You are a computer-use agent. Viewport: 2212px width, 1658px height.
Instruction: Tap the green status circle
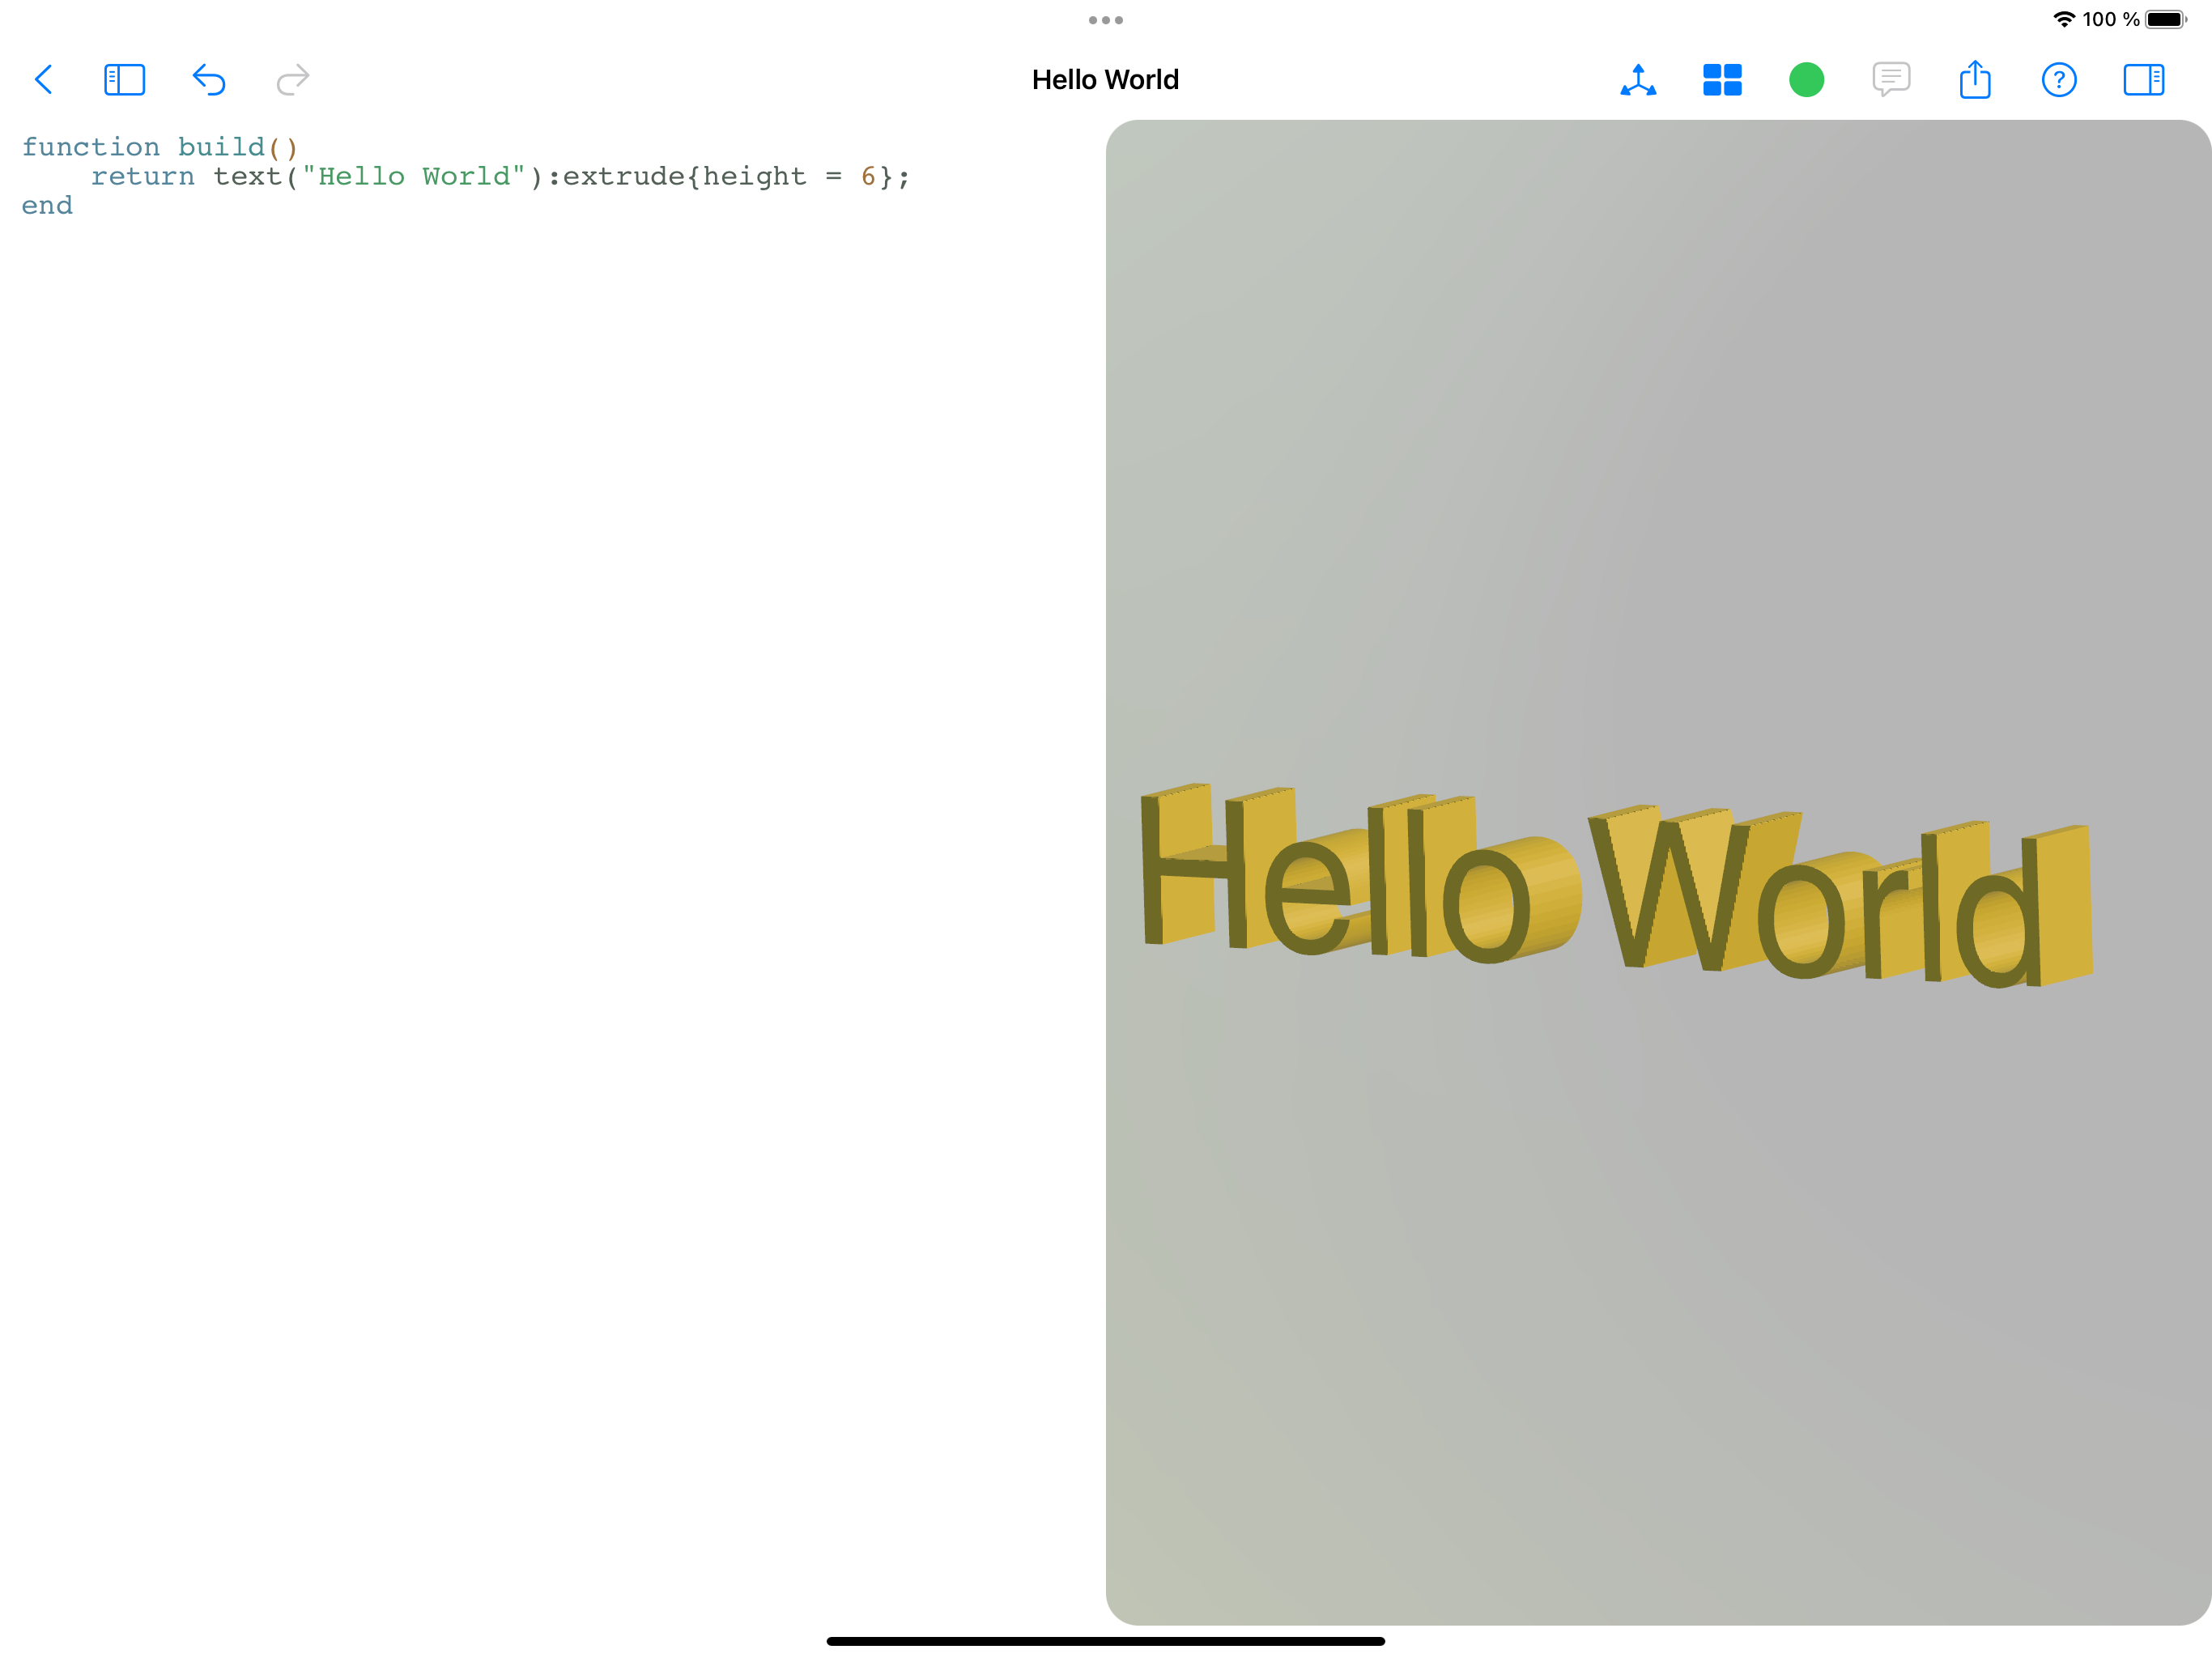1806,80
